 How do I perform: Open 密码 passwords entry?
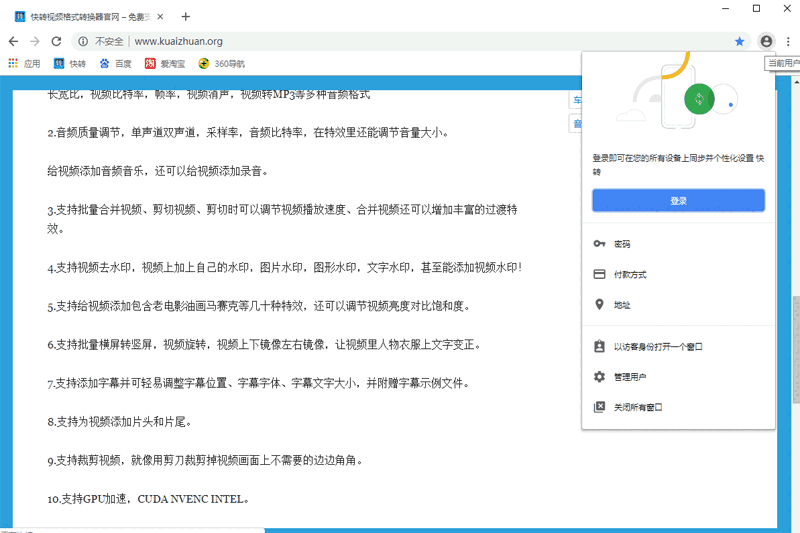622,244
